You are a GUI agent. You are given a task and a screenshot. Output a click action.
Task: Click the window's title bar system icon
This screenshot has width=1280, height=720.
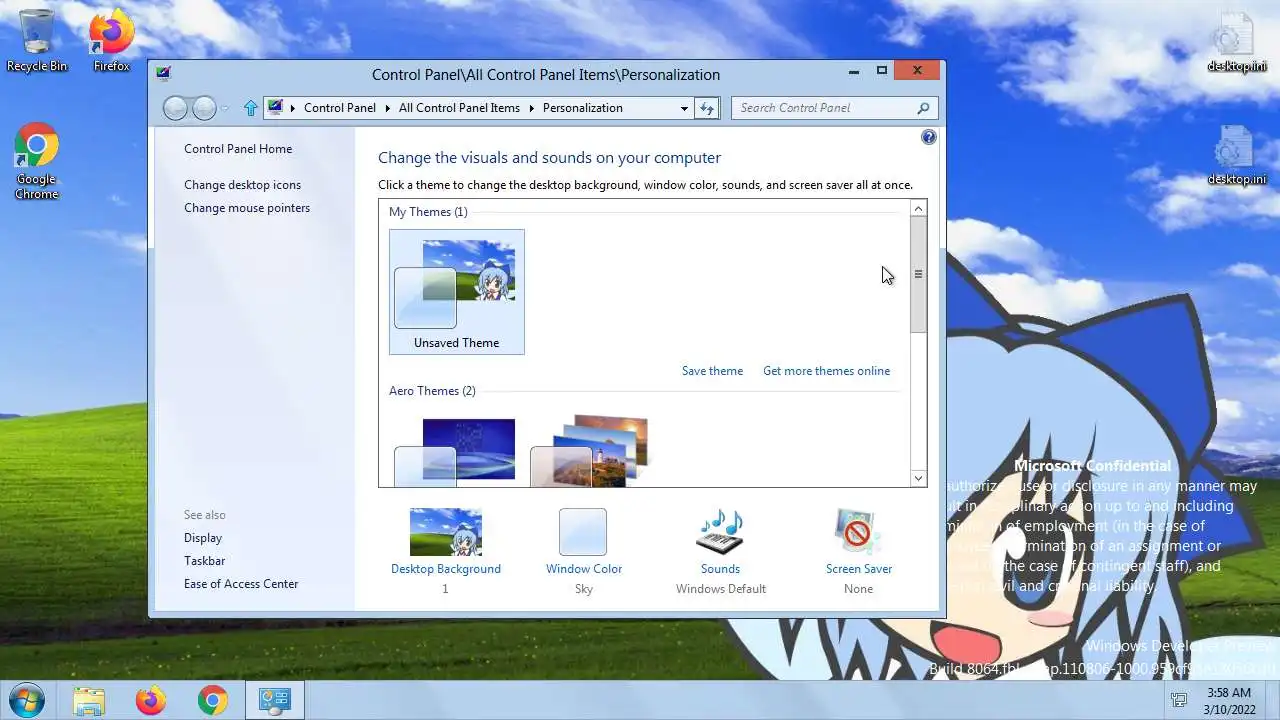163,74
